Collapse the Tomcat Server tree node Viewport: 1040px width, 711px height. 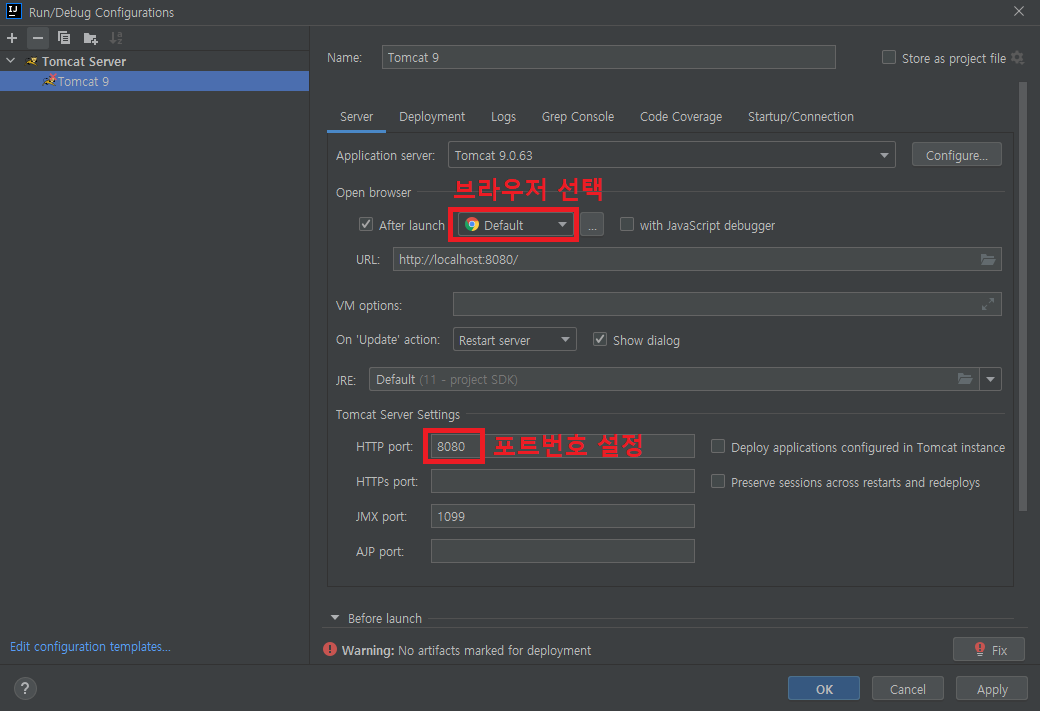(11, 60)
